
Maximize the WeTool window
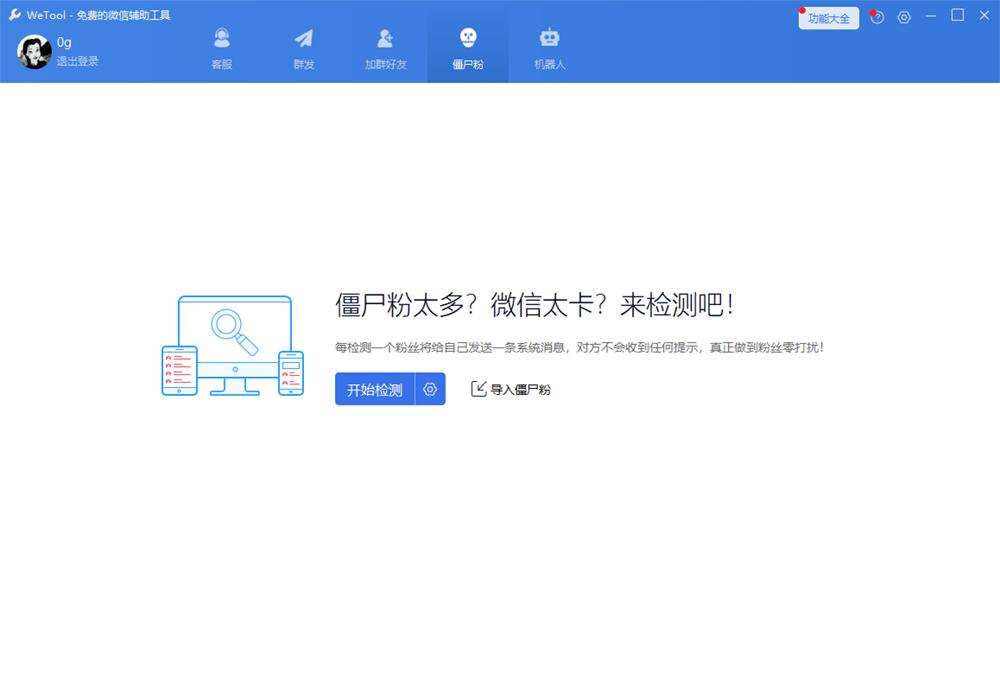point(957,15)
